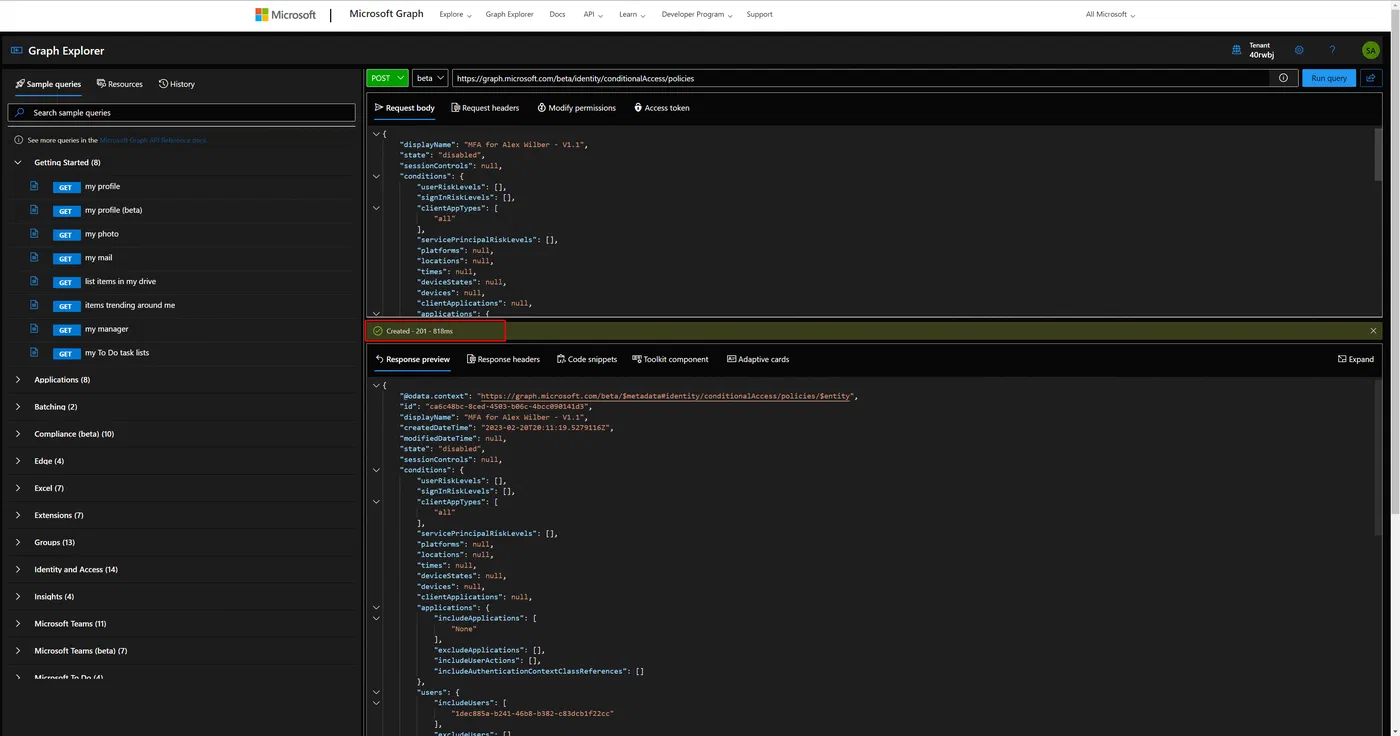1400x736 pixels.
Task: Click document icon beside items trending around me
Action: coord(34,305)
